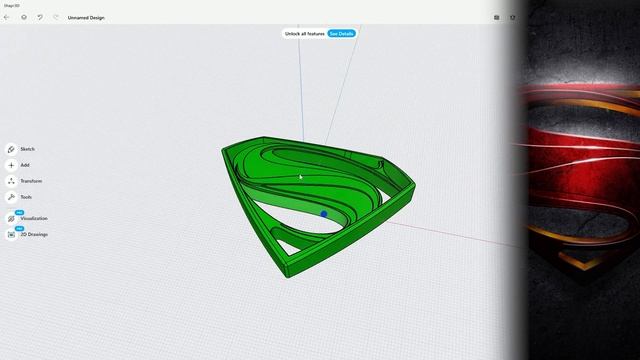The width and height of the screenshot is (640, 360).
Task: Click the round icon beside the back arrow
Action: [24, 18]
